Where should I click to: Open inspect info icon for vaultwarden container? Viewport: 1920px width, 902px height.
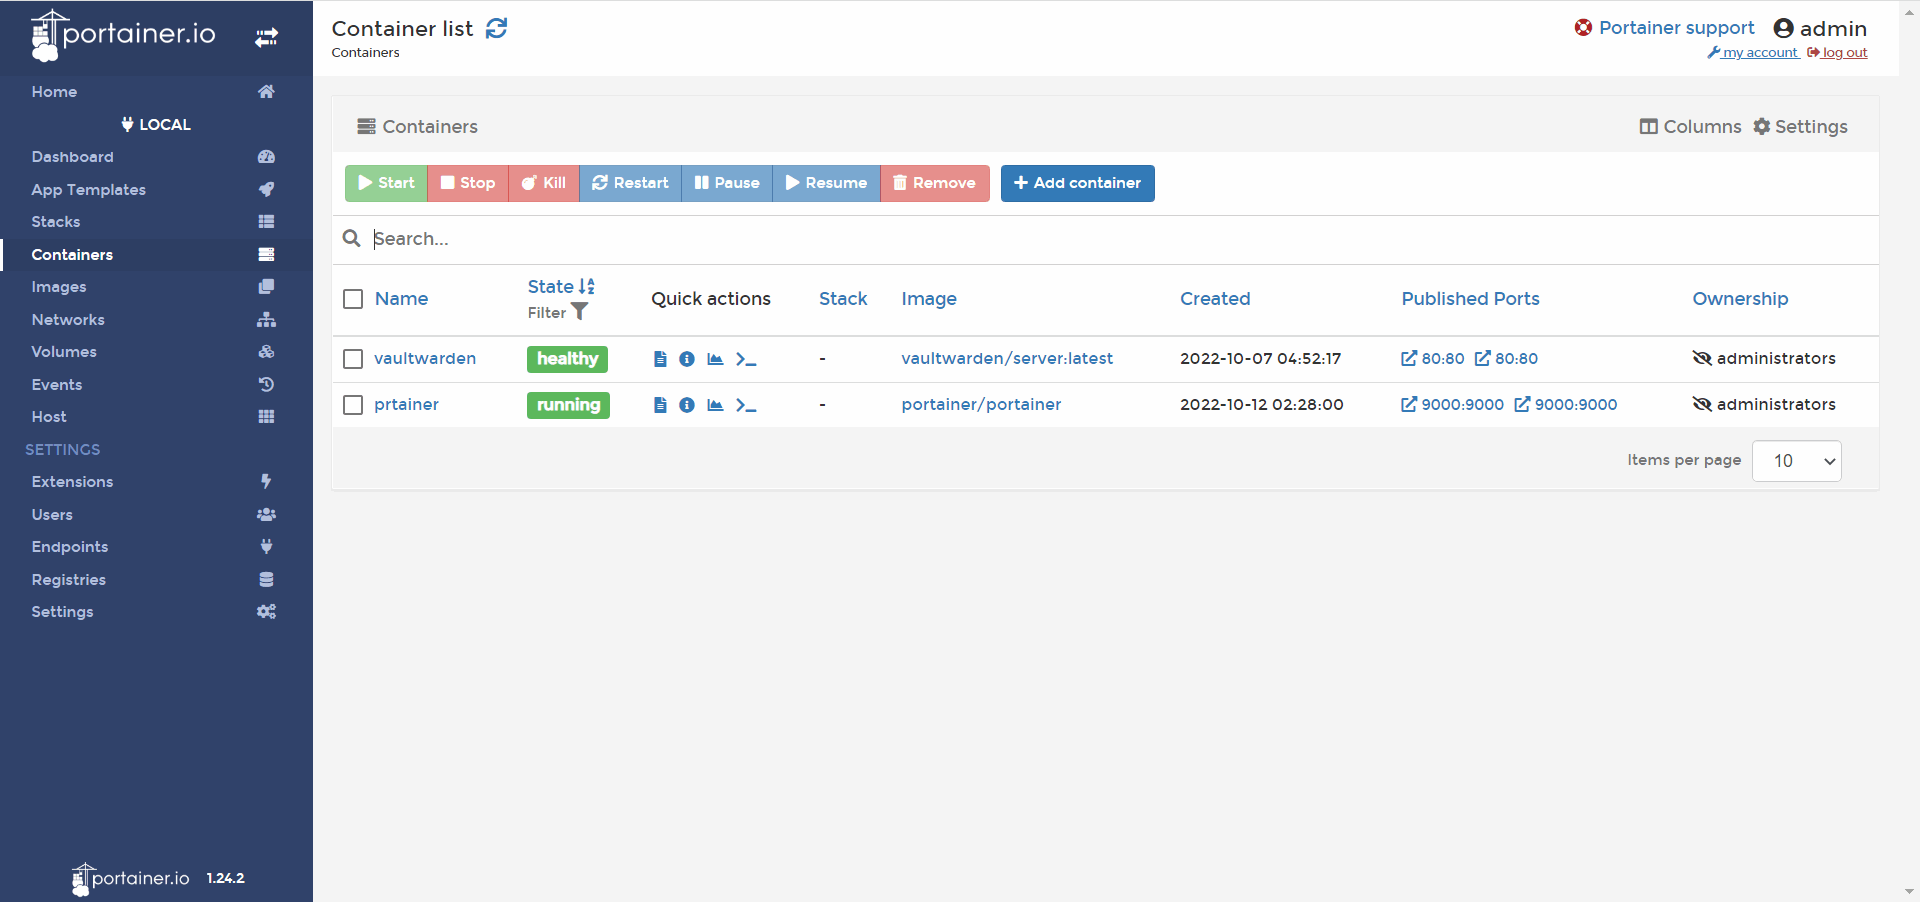coord(687,359)
